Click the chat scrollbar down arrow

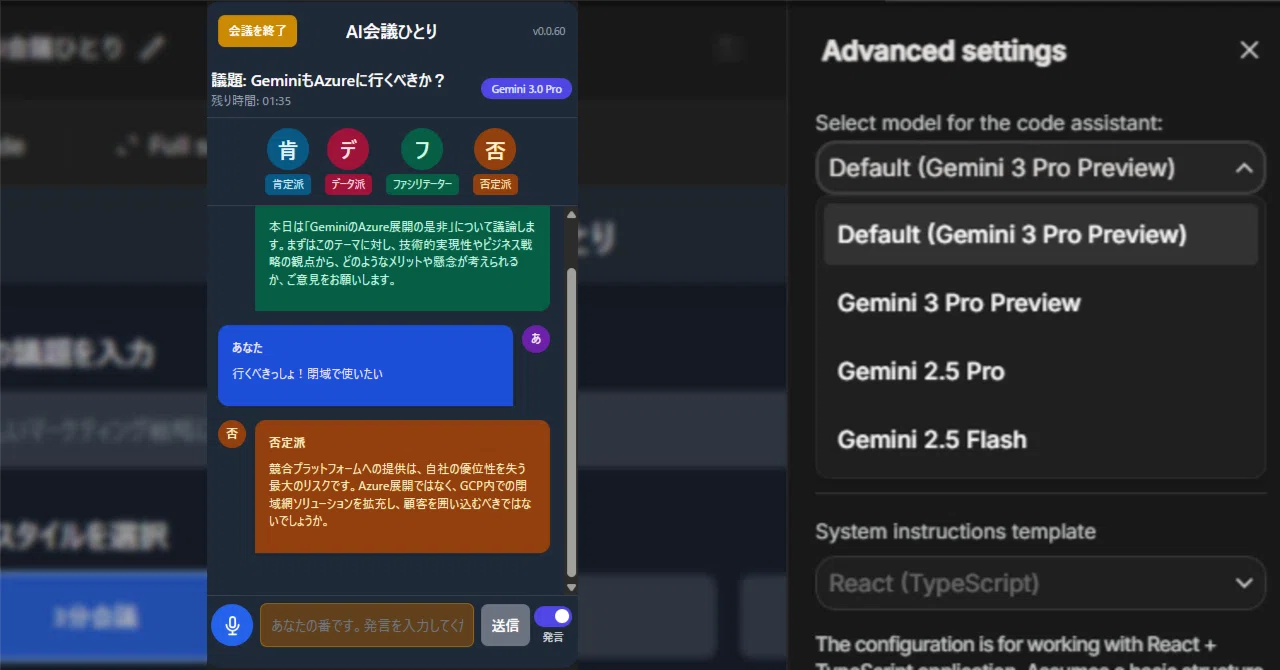pyautogui.click(x=571, y=587)
